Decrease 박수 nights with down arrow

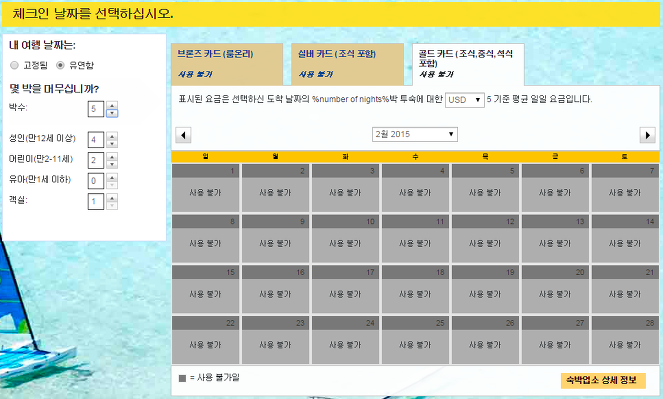(112, 113)
